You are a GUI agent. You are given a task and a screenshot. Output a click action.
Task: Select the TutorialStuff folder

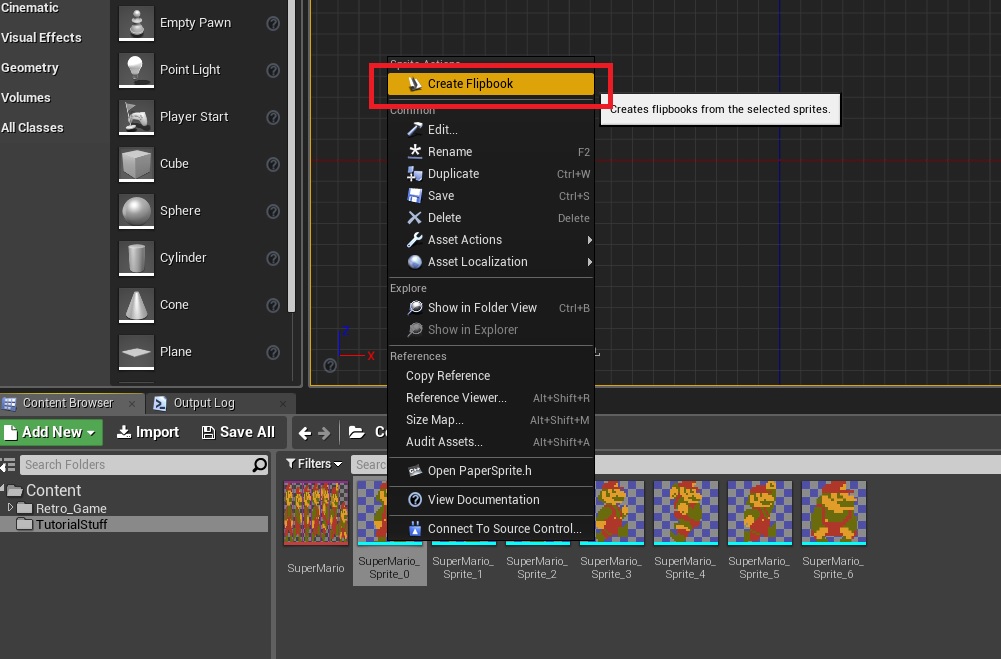(71, 524)
